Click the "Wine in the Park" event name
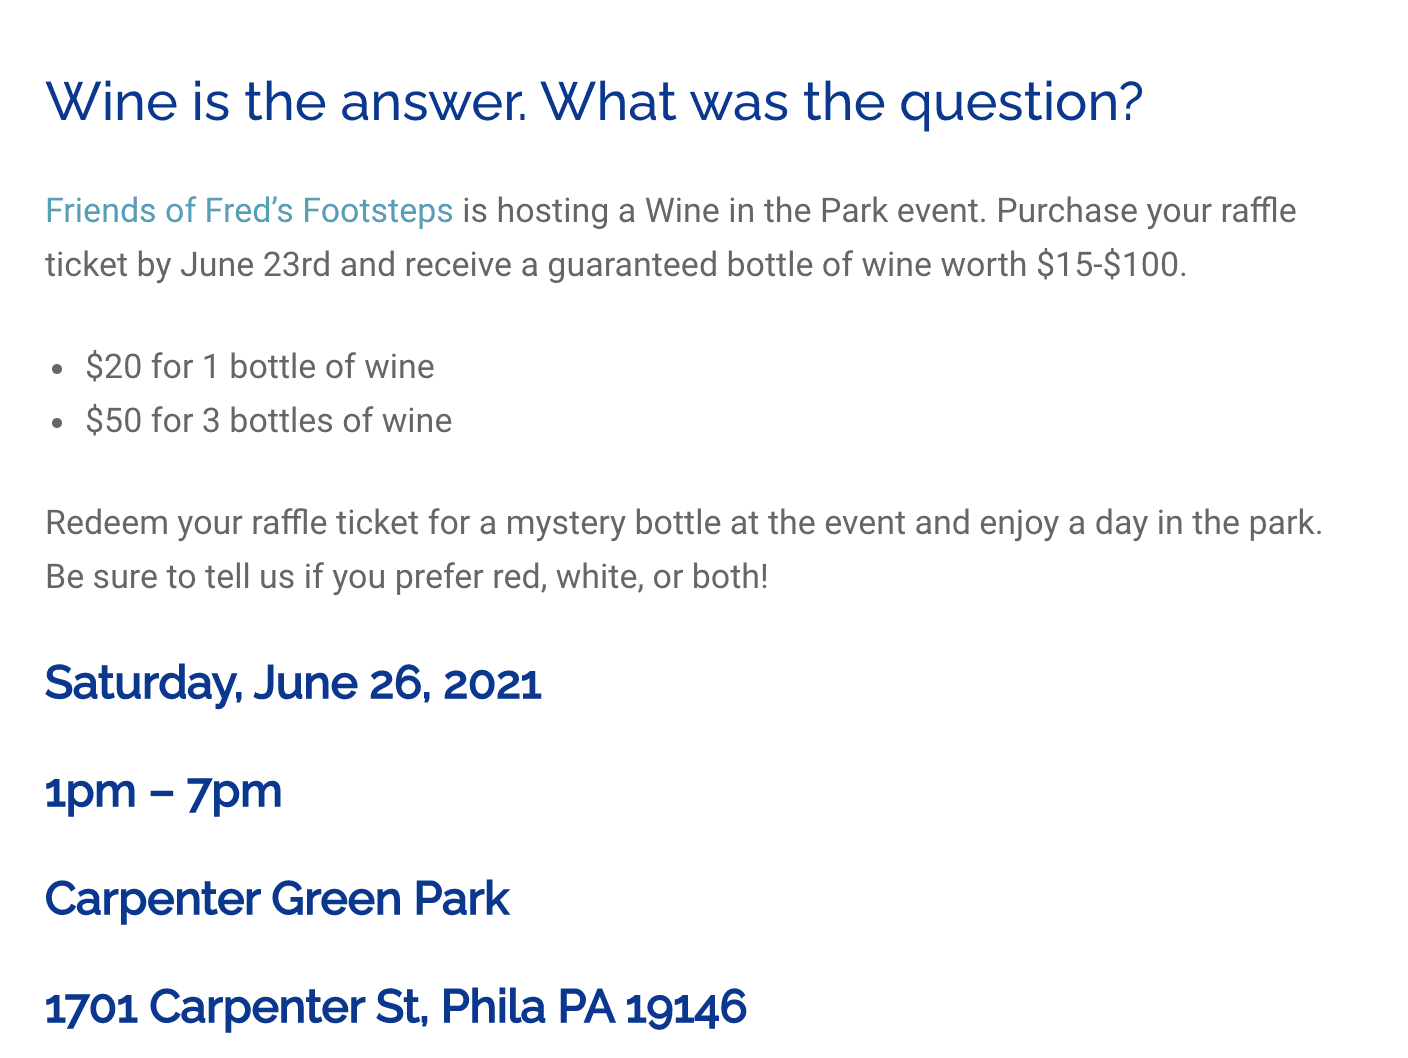This screenshot has height=1058, width=1408. pyautogui.click(x=766, y=211)
